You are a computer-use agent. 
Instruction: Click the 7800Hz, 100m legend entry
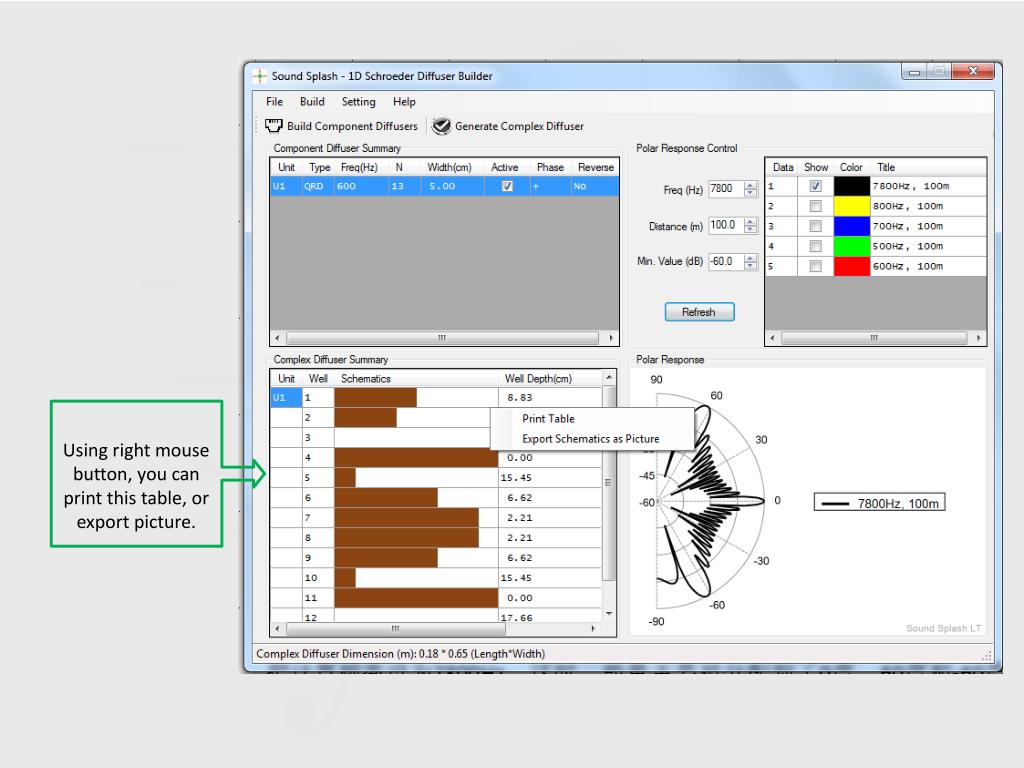coord(879,504)
